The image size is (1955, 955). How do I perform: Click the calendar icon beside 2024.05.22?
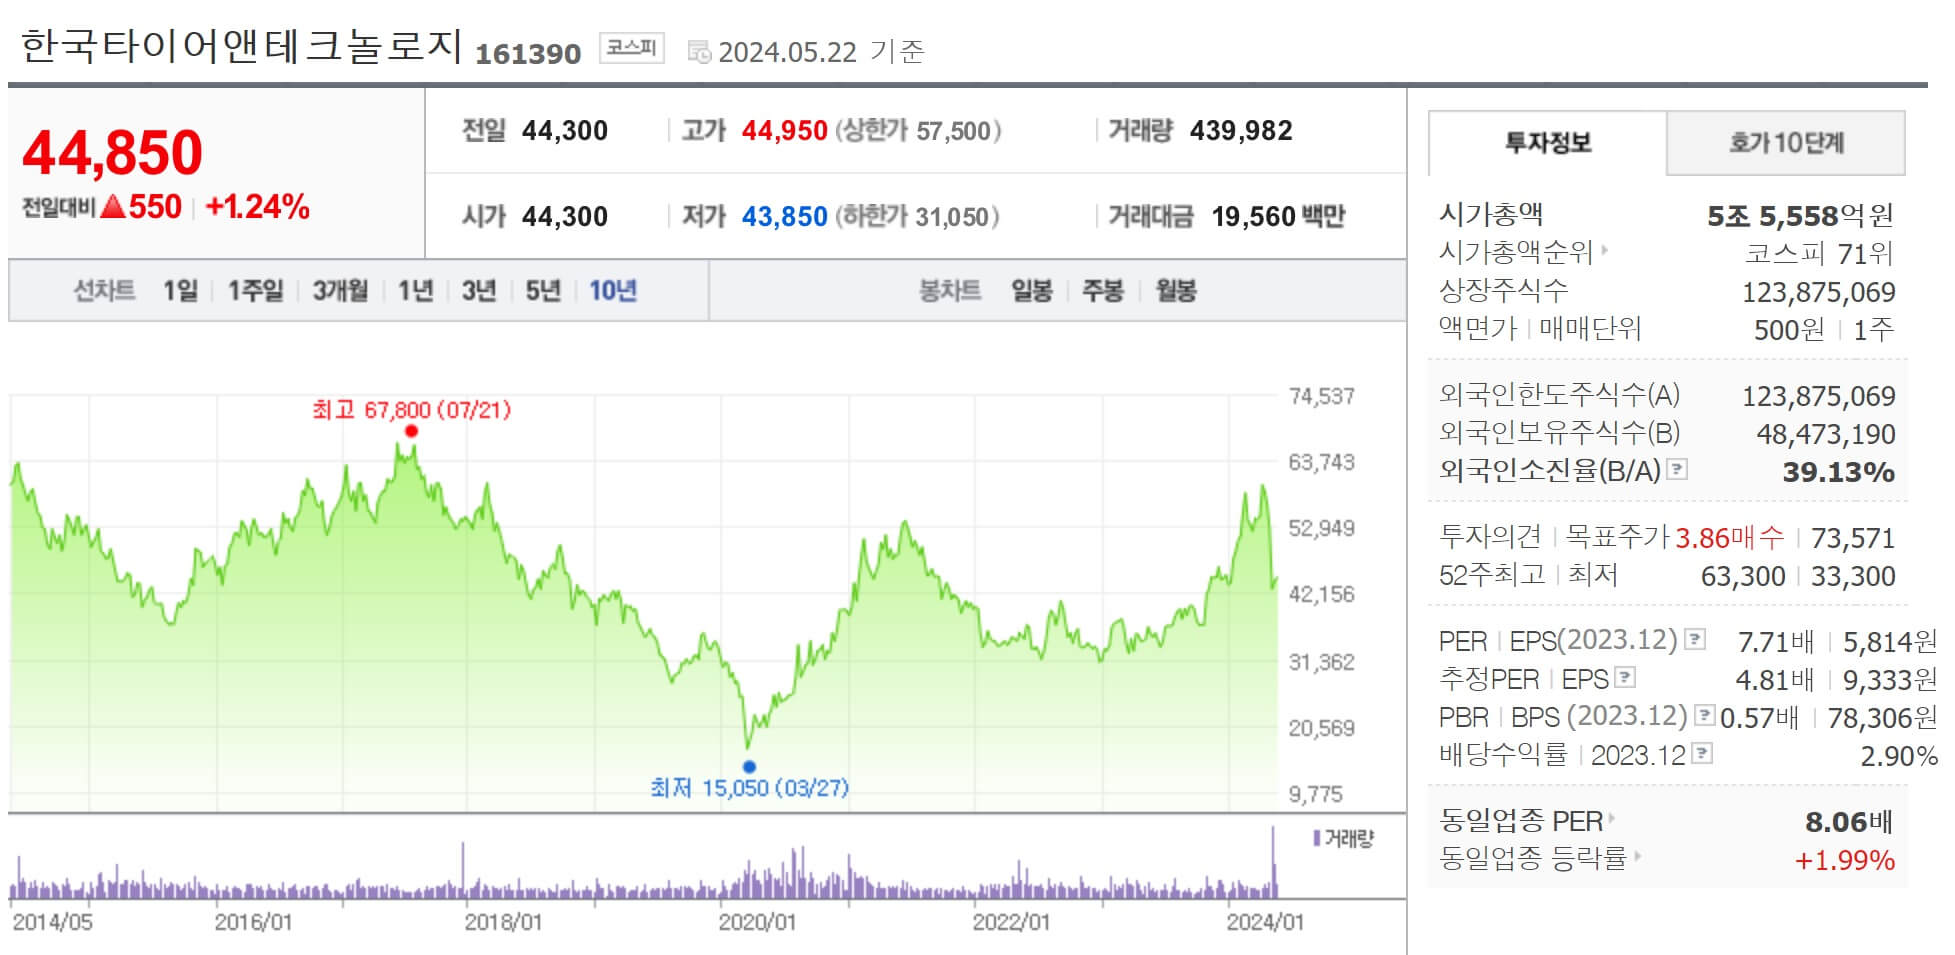(699, 52)
